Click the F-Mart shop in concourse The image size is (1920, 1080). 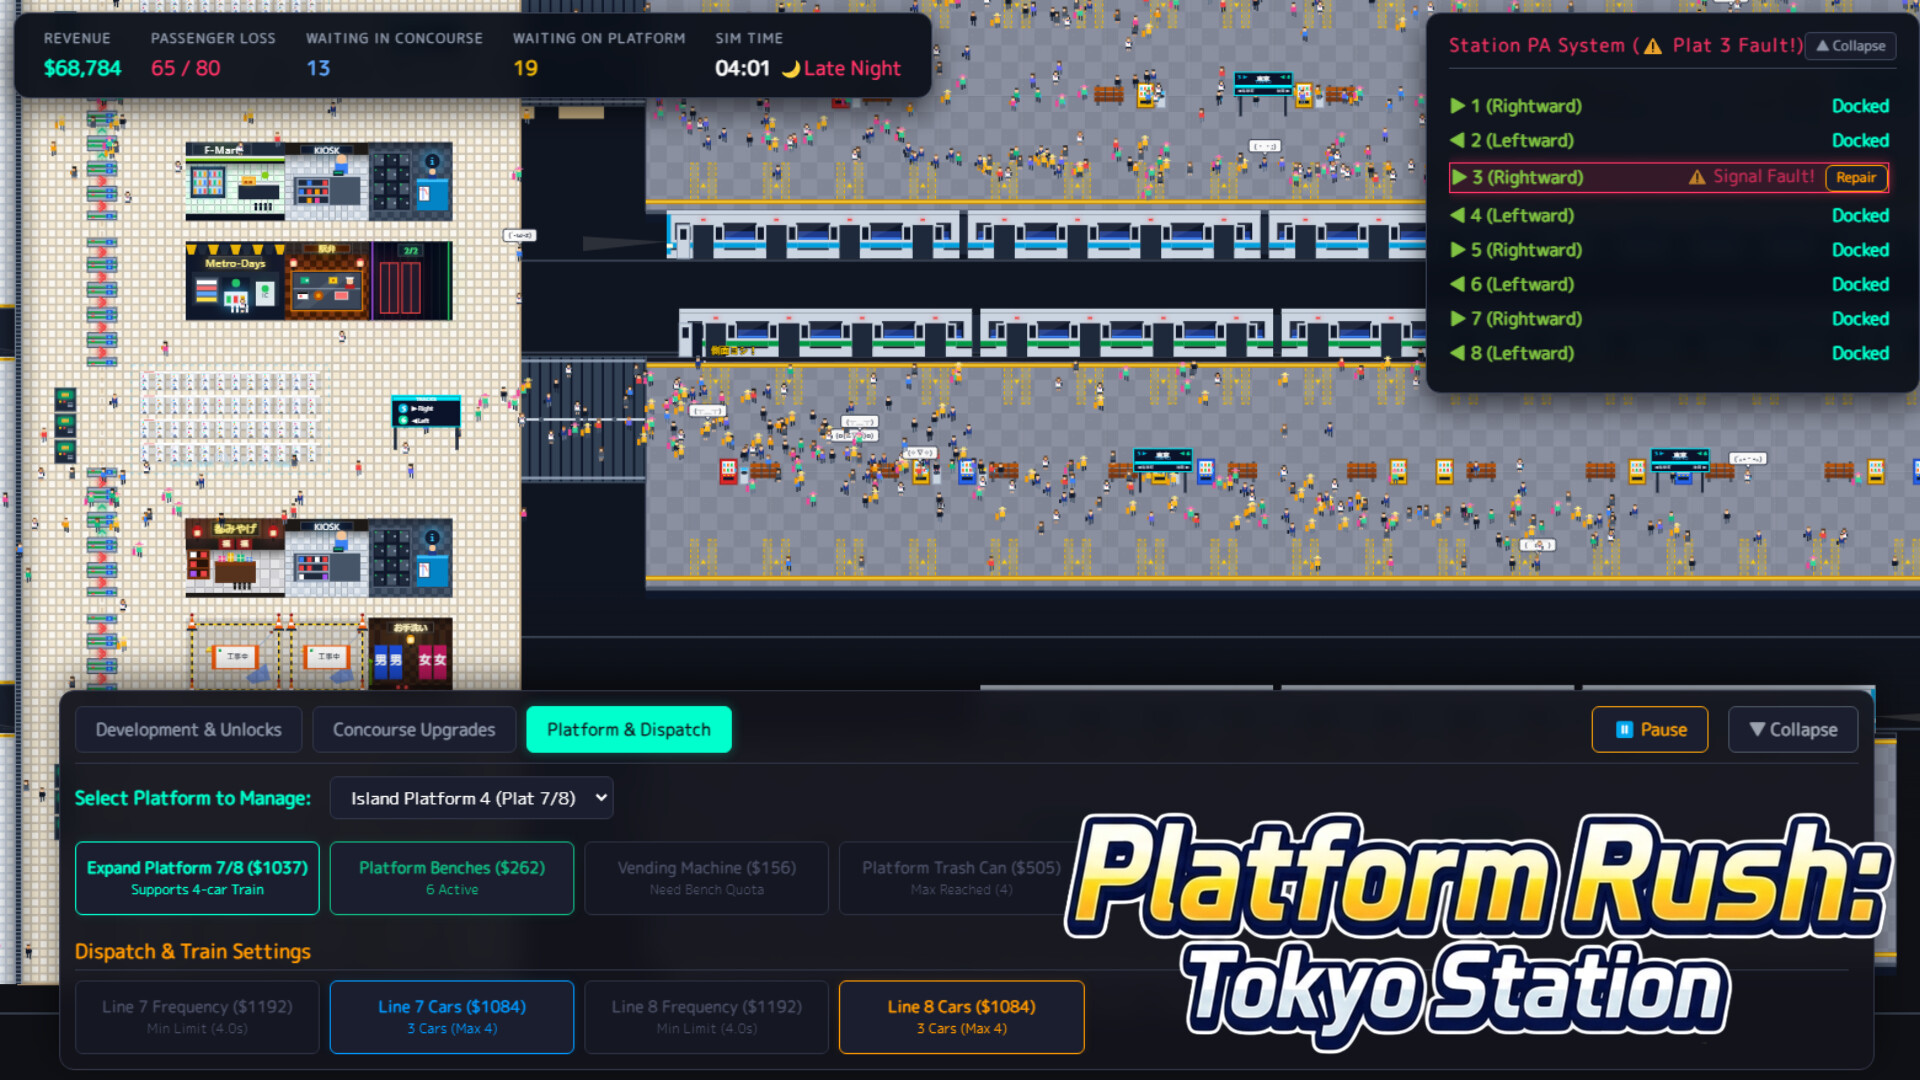point(235,181)
